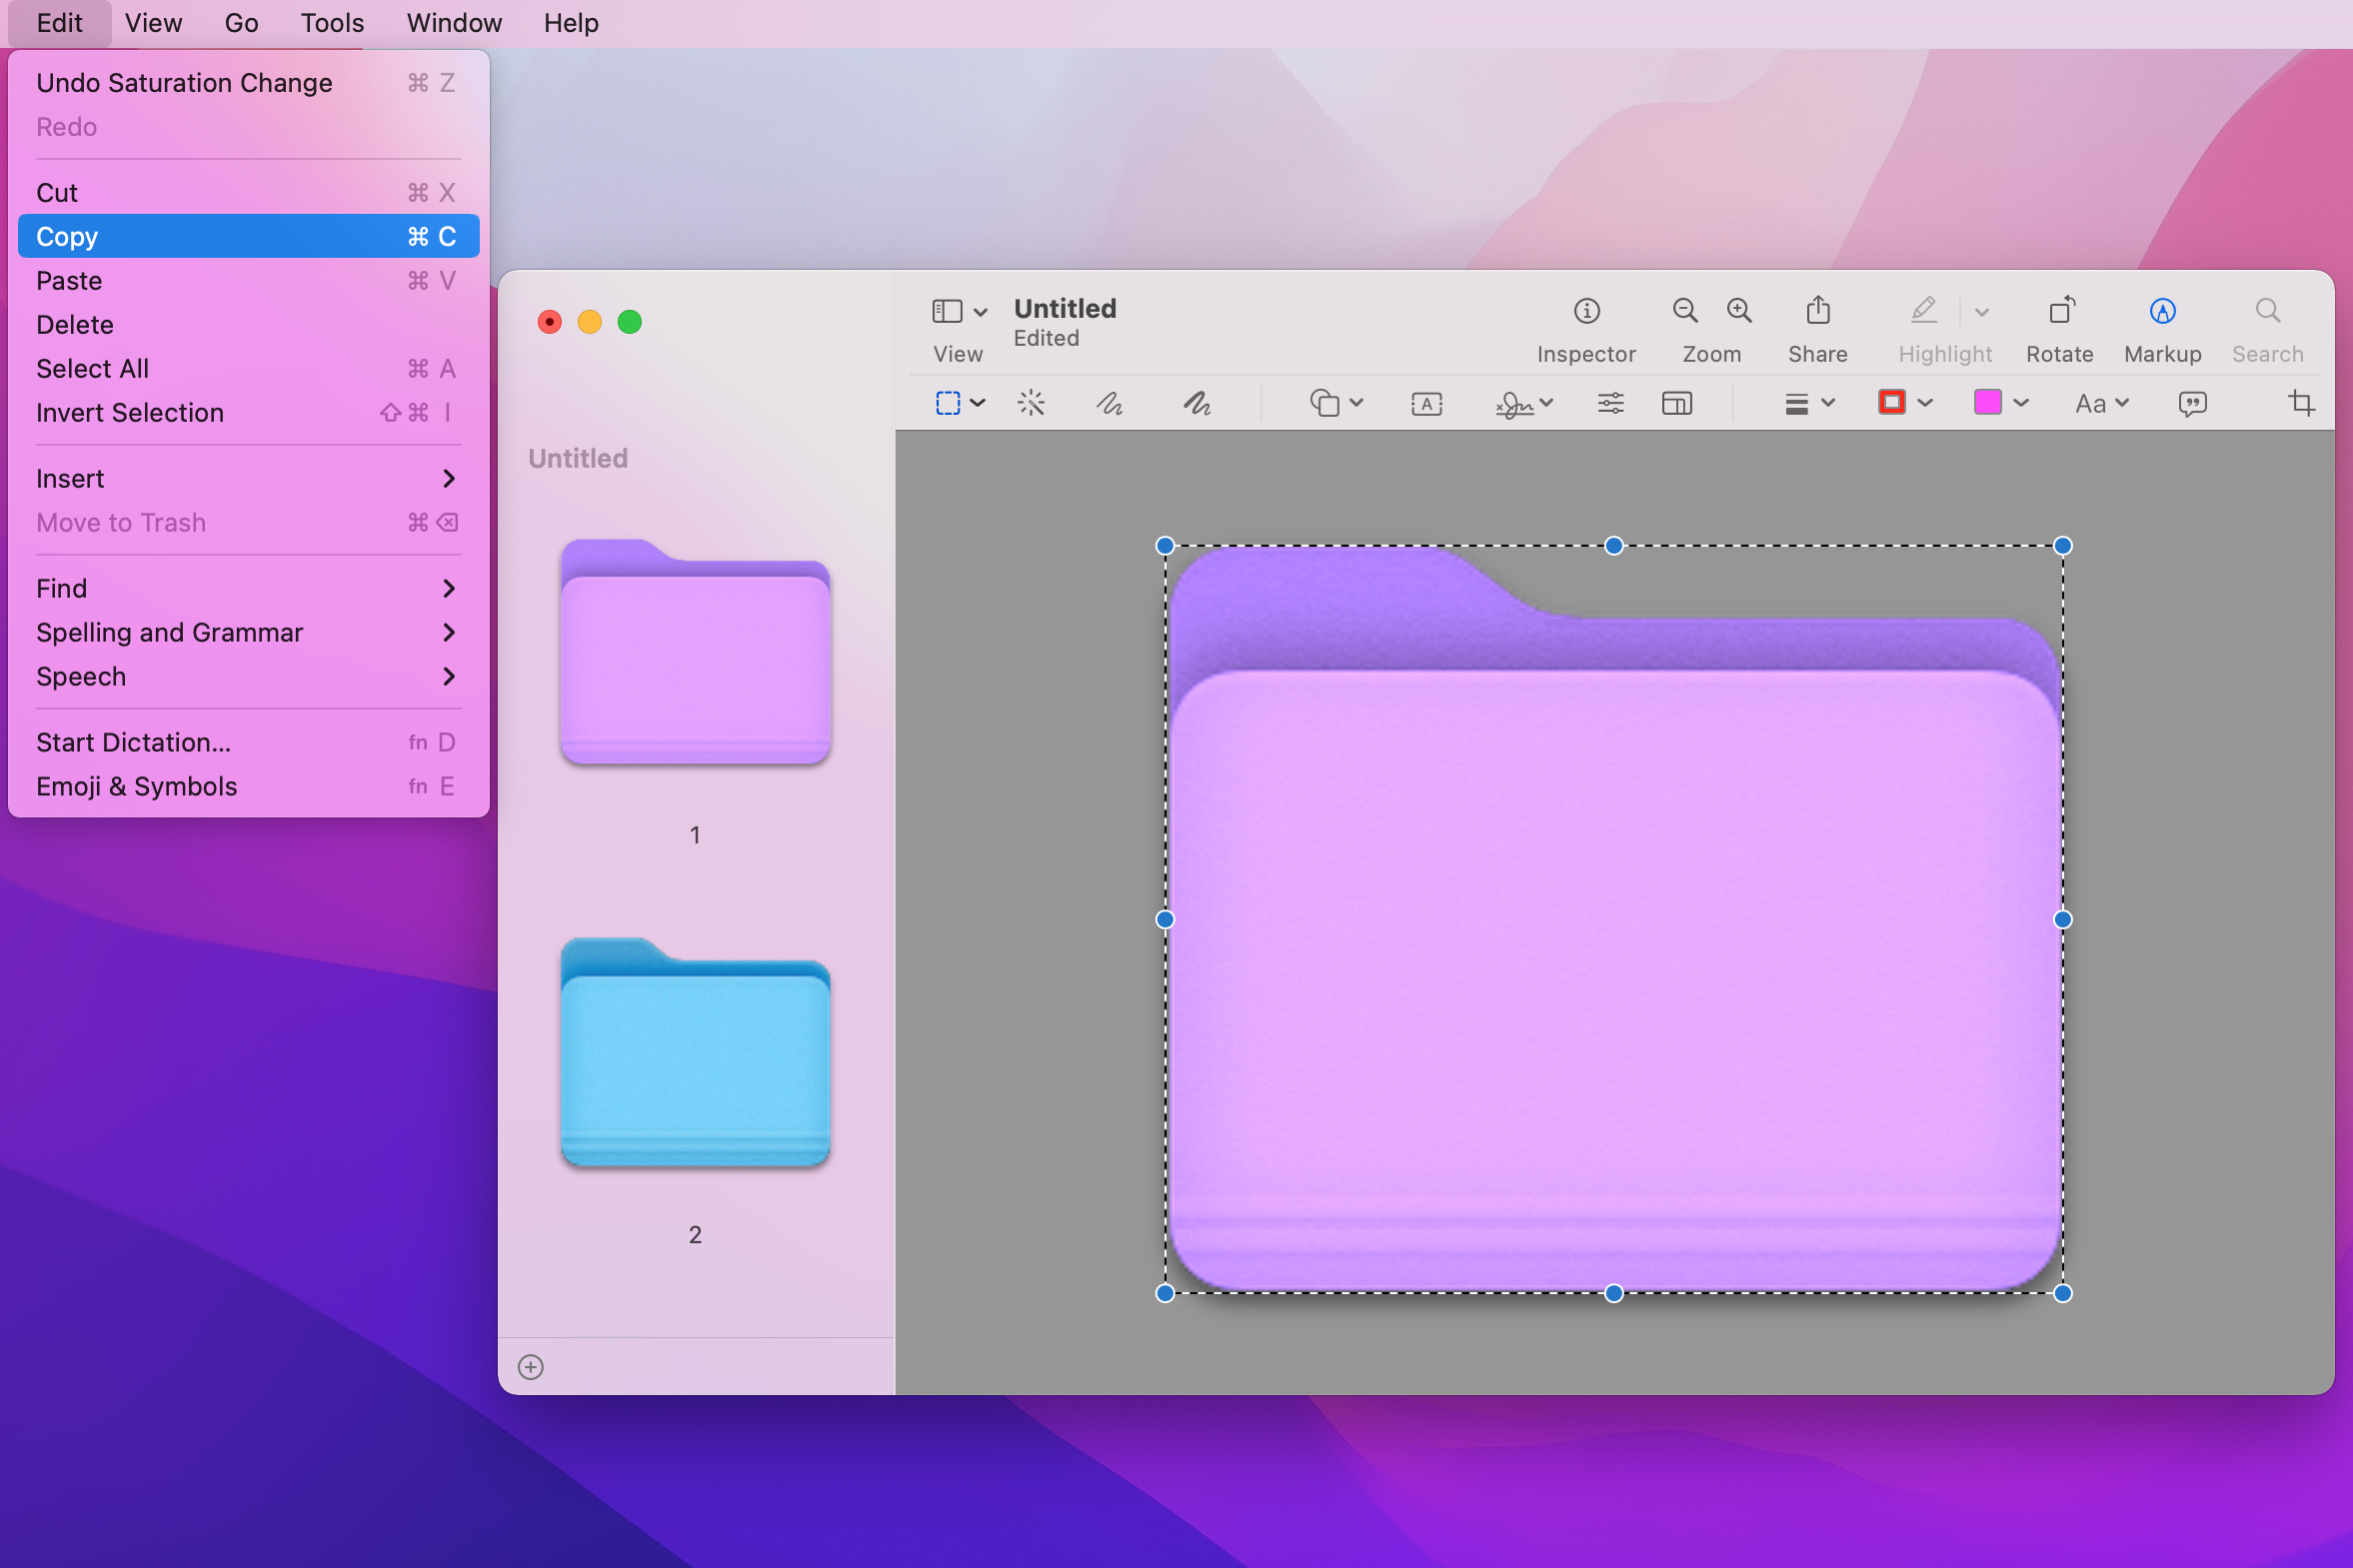Enable the instant alpha selection toggle
This screenshot has width=2353, height=1568.
tap(1031, 405)
